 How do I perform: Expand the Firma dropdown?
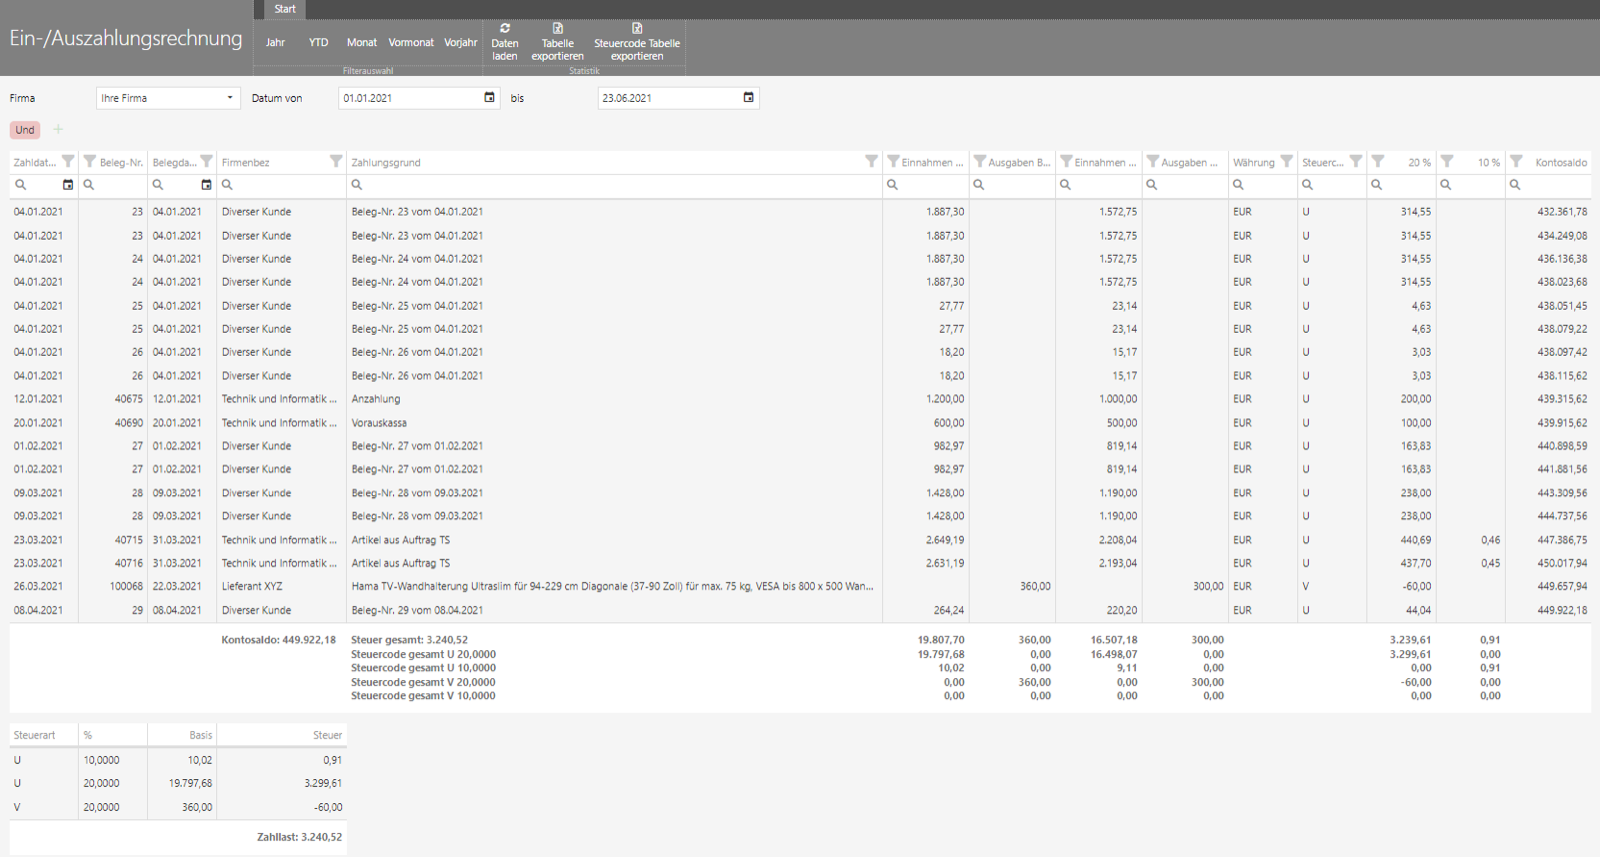(x=230, y=98)
